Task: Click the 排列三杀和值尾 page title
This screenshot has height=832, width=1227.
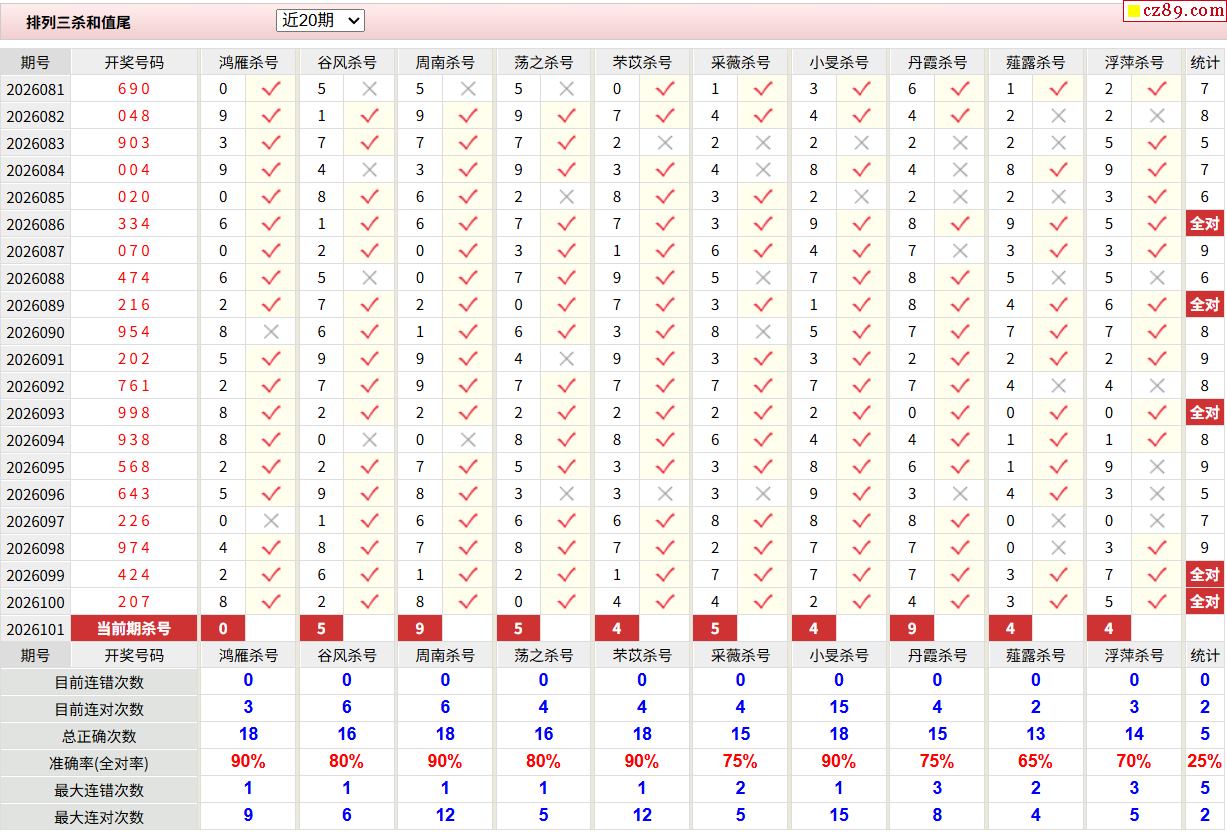Action: (x=79, y=22)
